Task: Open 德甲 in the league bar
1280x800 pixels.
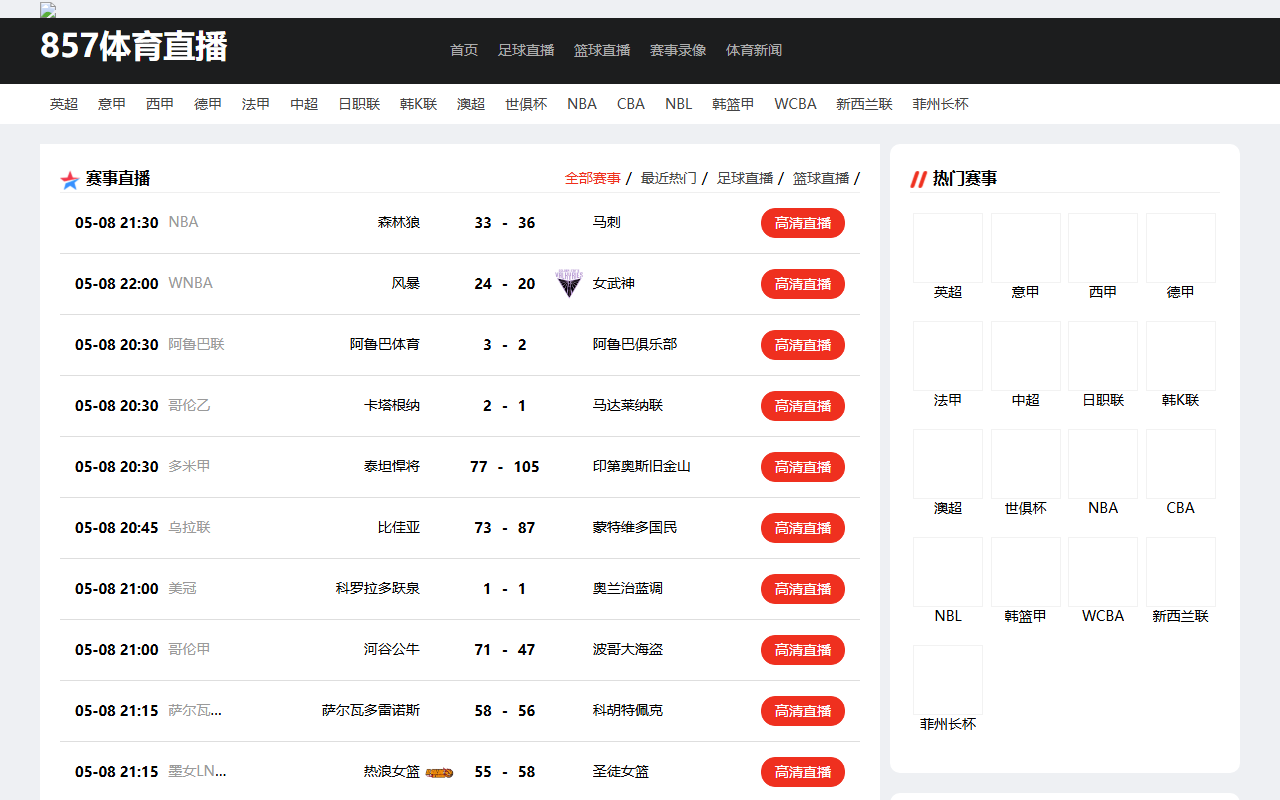Action: coord(208,104)
